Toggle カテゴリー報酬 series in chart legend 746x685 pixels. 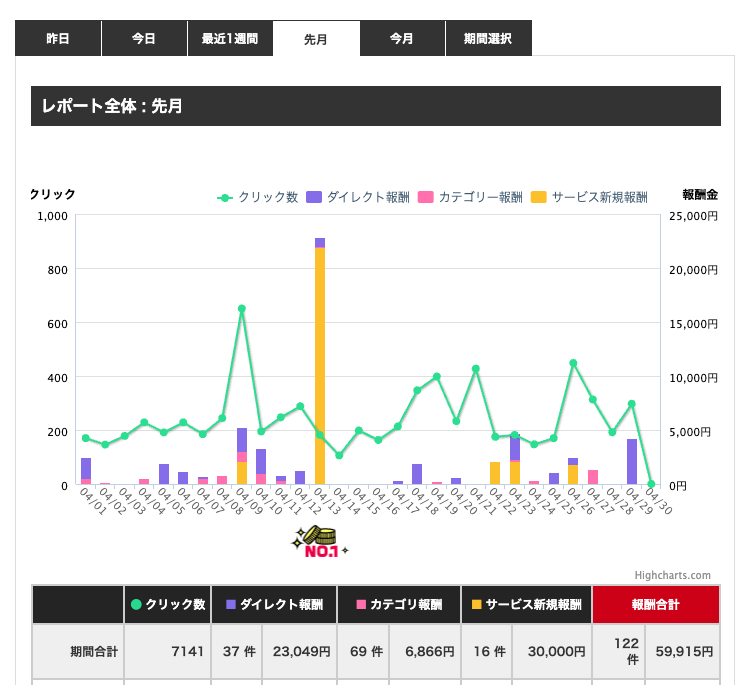(x=470, y=197)
